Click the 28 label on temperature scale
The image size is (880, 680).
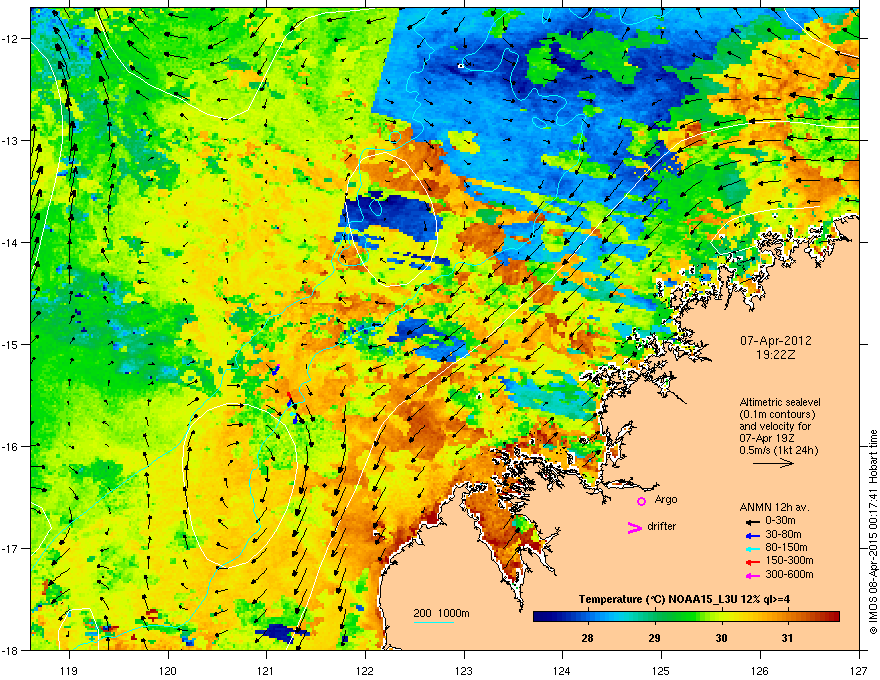point(588,638)
